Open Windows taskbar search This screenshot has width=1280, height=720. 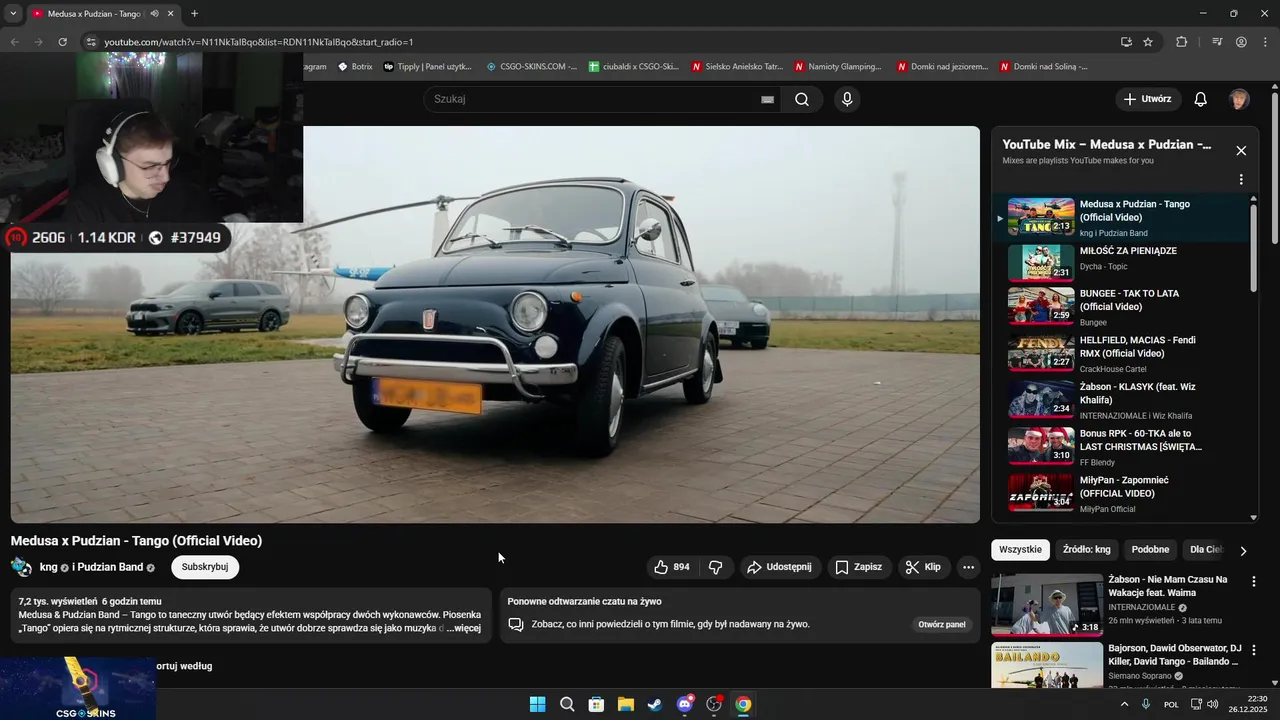tap(567, 704)
